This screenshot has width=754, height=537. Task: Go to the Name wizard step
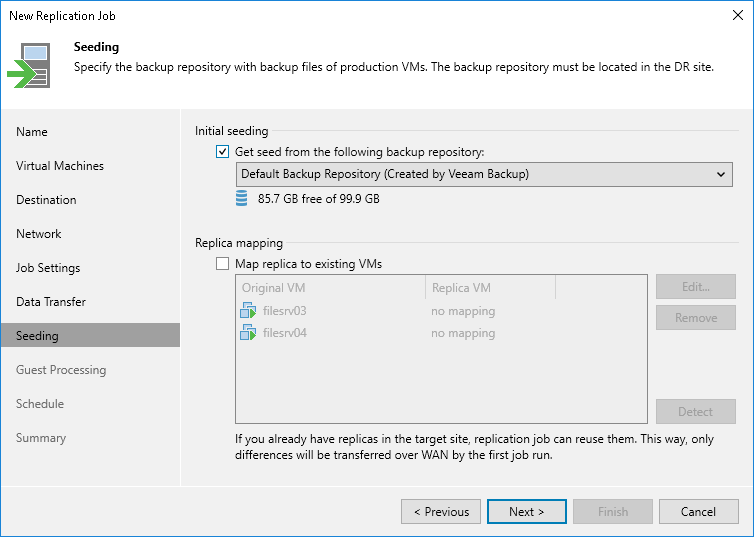(x=32, y=132)
